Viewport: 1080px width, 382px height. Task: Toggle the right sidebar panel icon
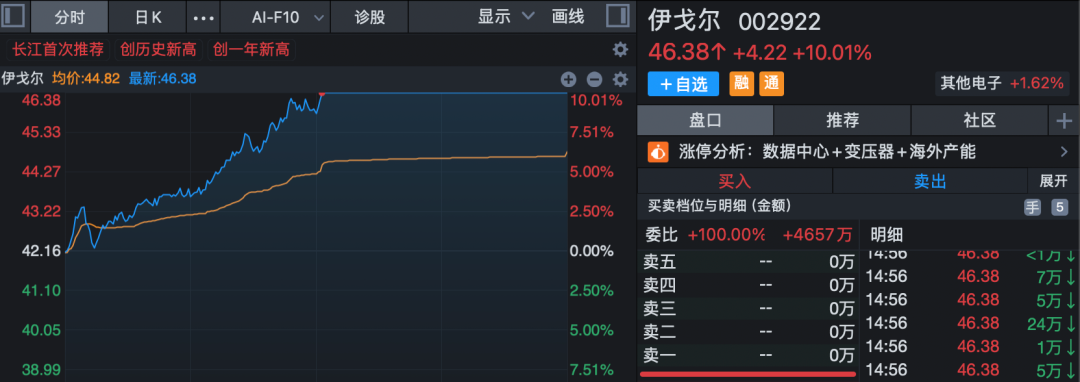click(x=618, y=16)
